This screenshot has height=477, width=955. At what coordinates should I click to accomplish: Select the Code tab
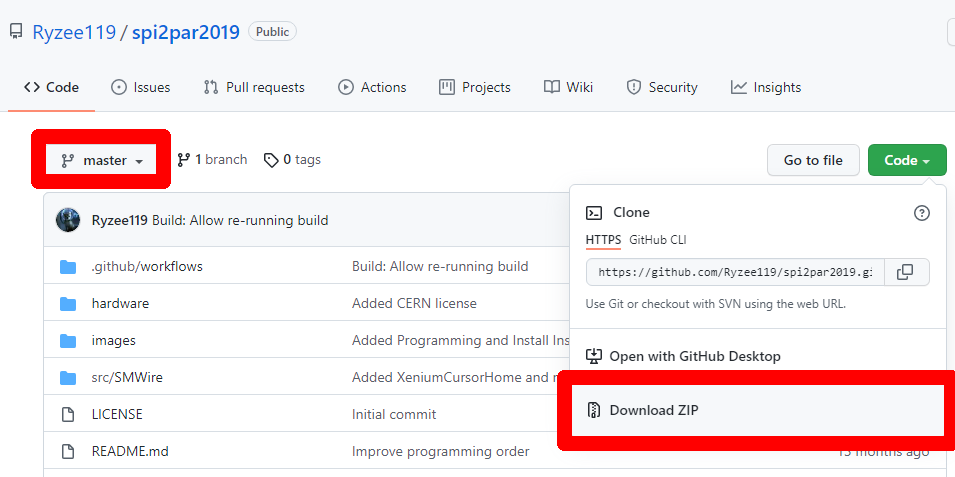click(x=51, y=88)
